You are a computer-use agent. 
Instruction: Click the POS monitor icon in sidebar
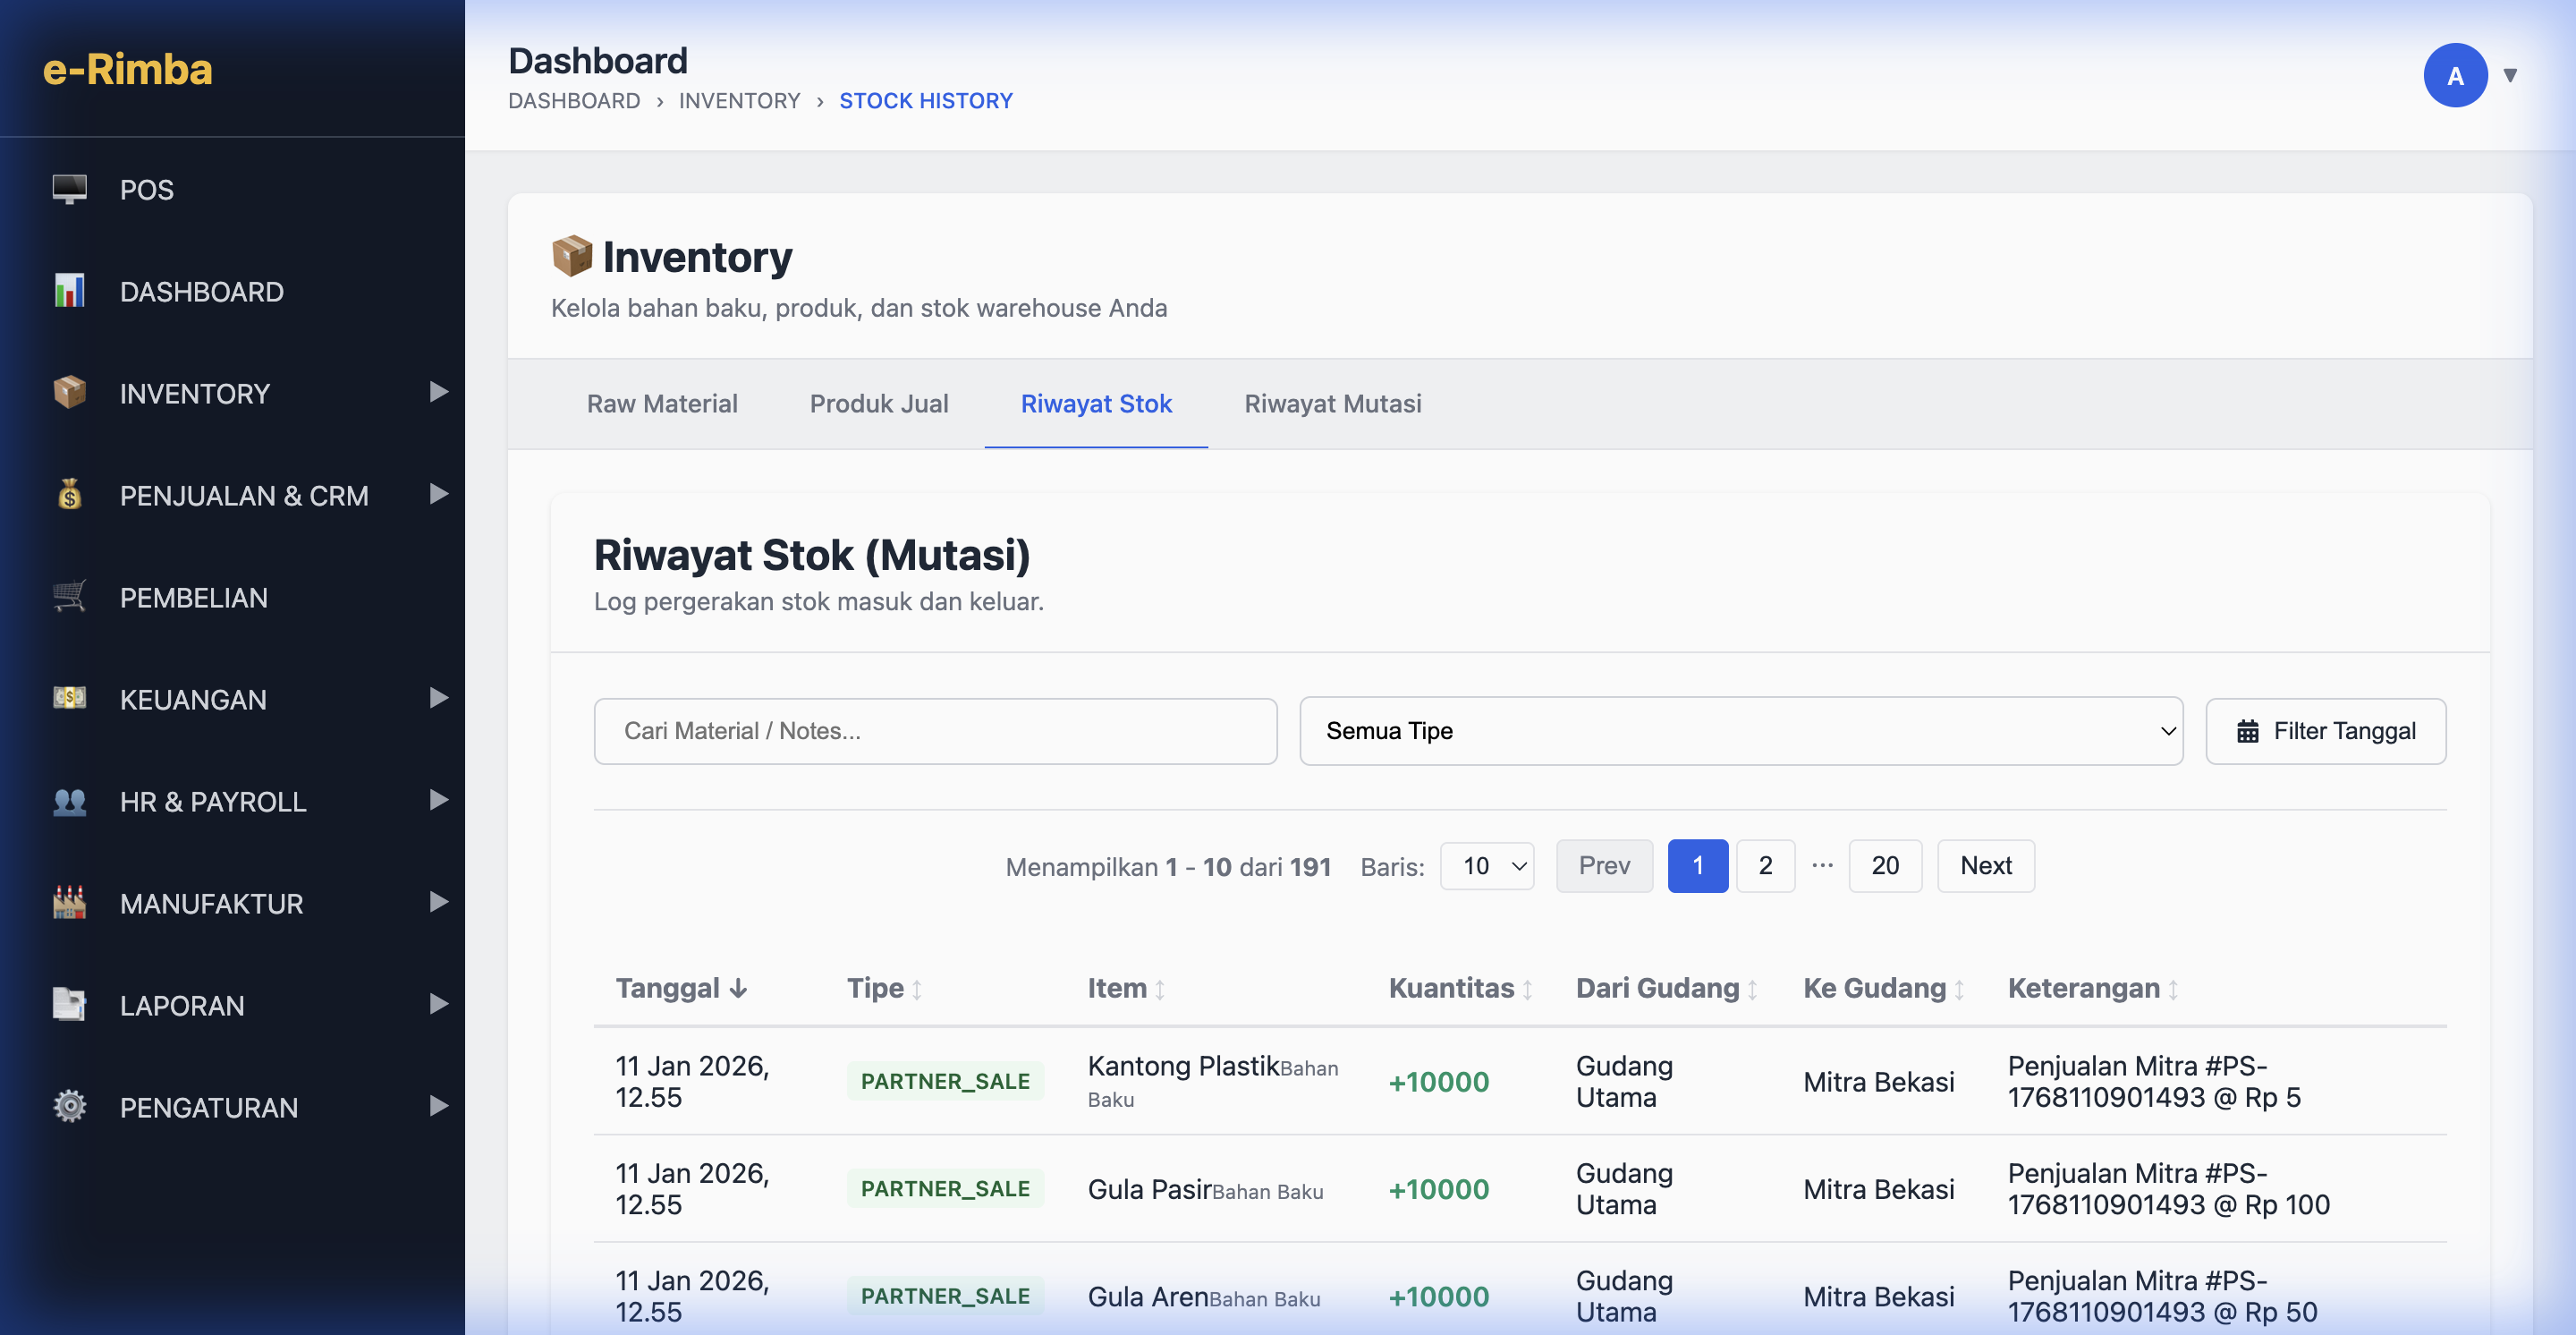click(69, 189)
